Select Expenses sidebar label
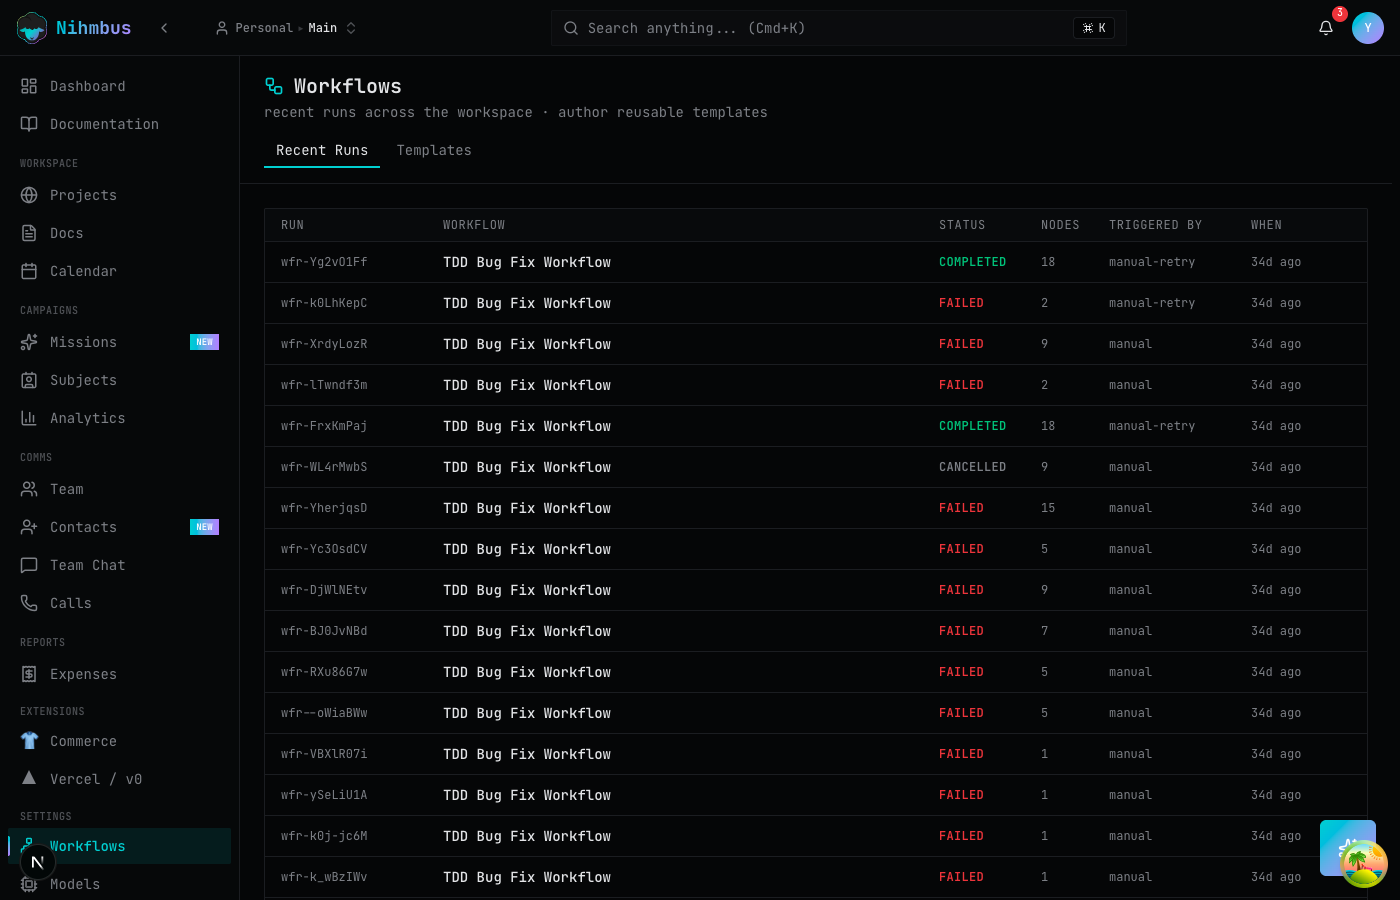Viewport: 1400px width, 900px height. [84, 674]
